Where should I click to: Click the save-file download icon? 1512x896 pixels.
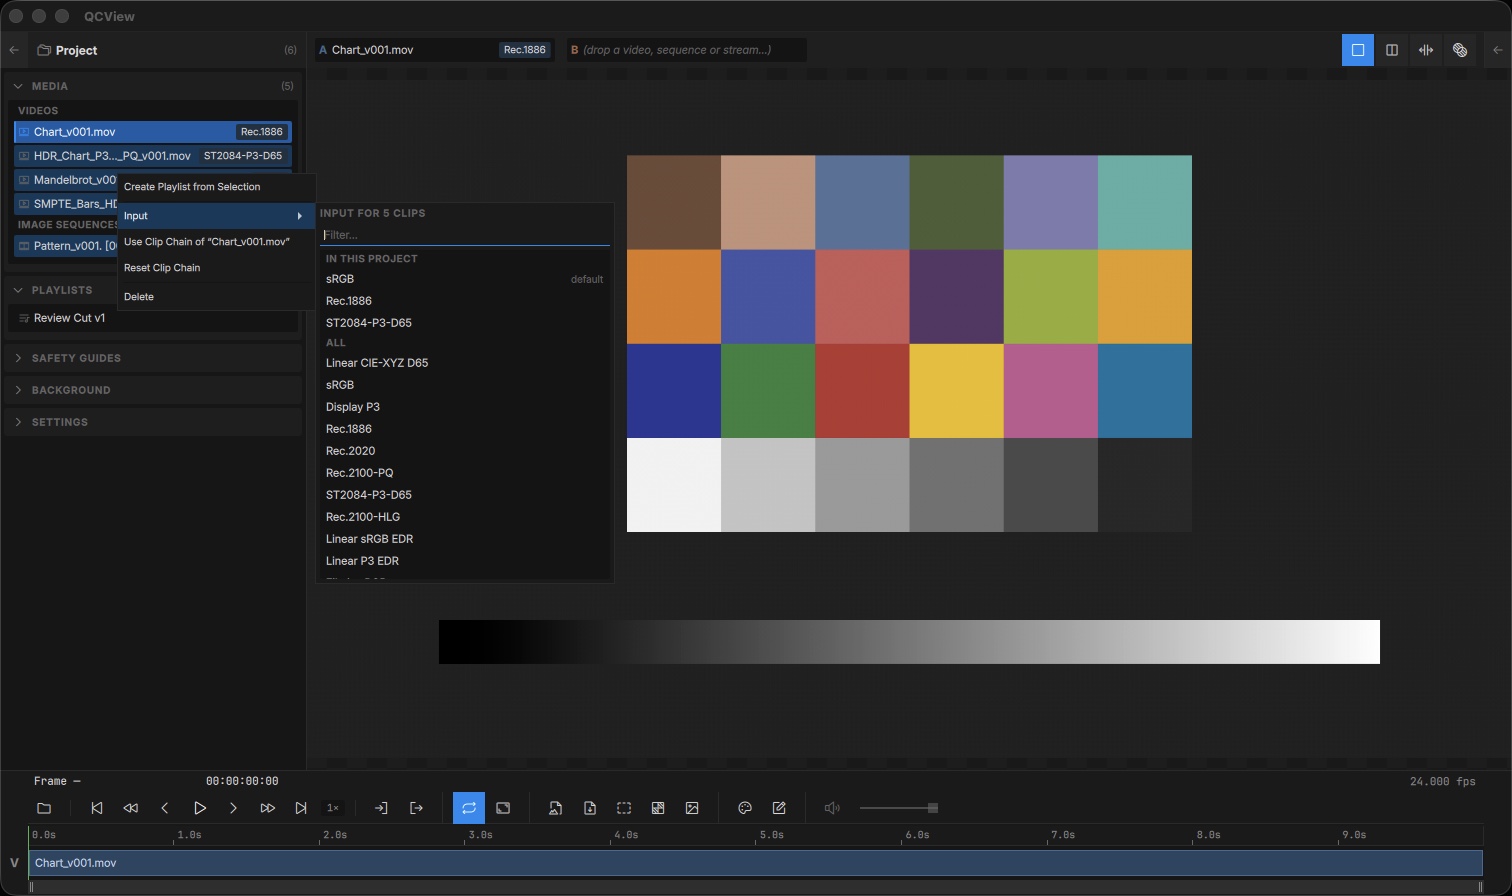(x=590, y=808)
